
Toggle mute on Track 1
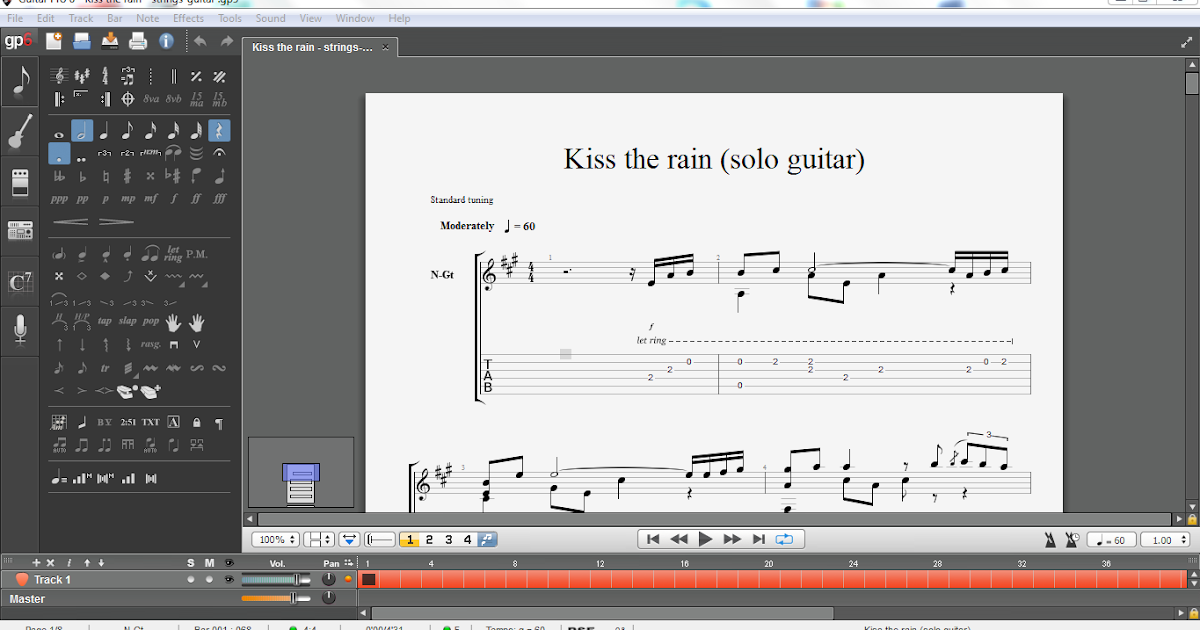coord(209,579)
